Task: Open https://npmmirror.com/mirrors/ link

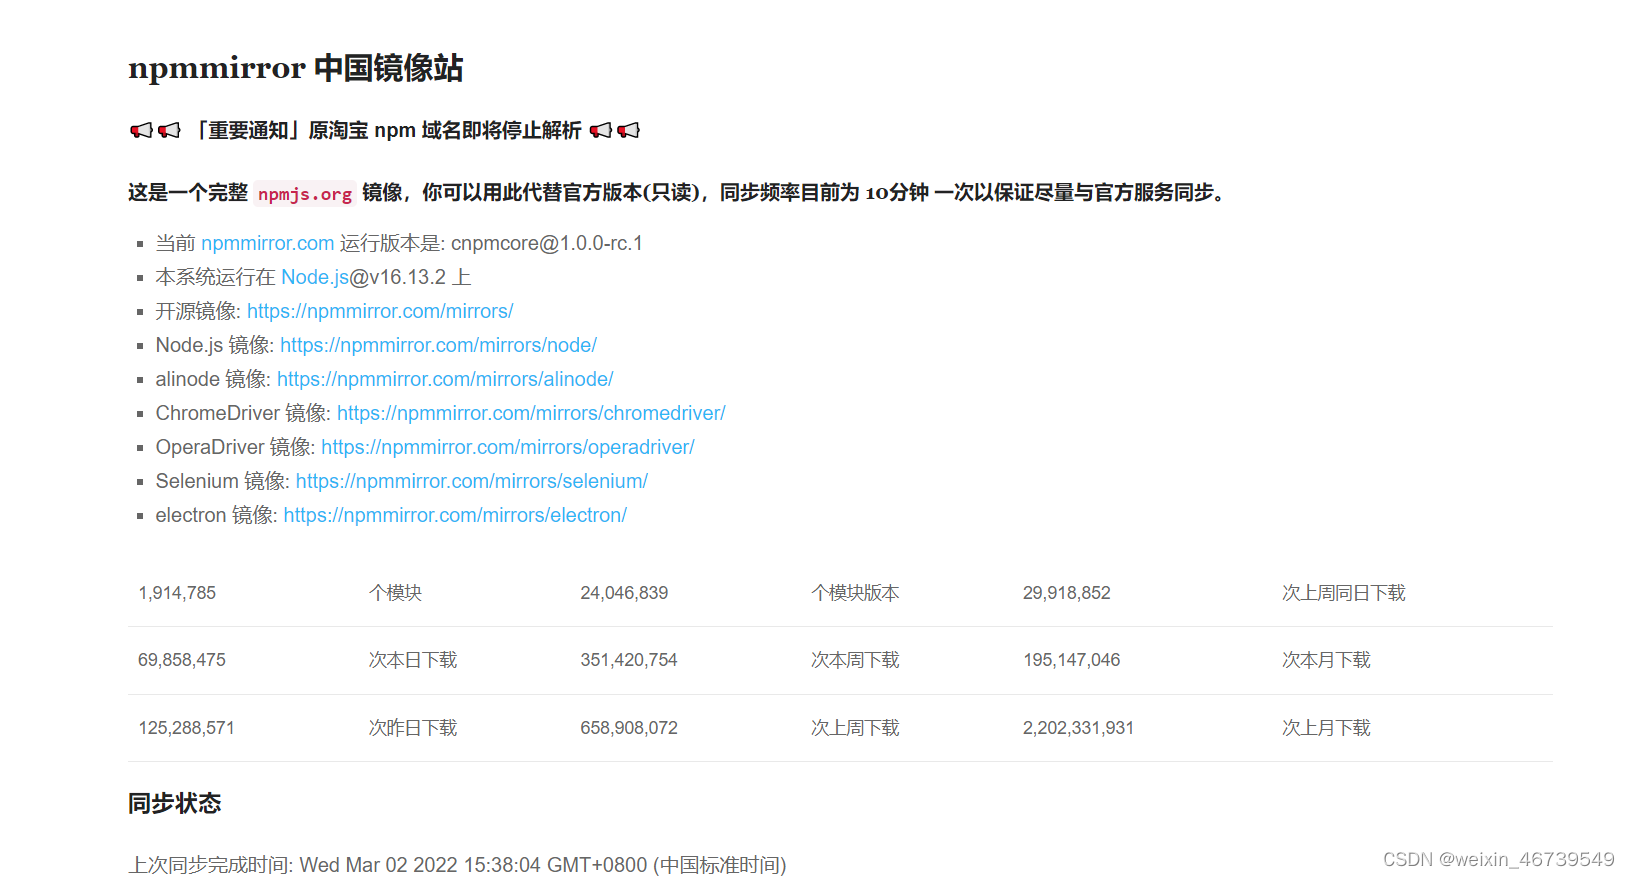Action: [380, 311]
